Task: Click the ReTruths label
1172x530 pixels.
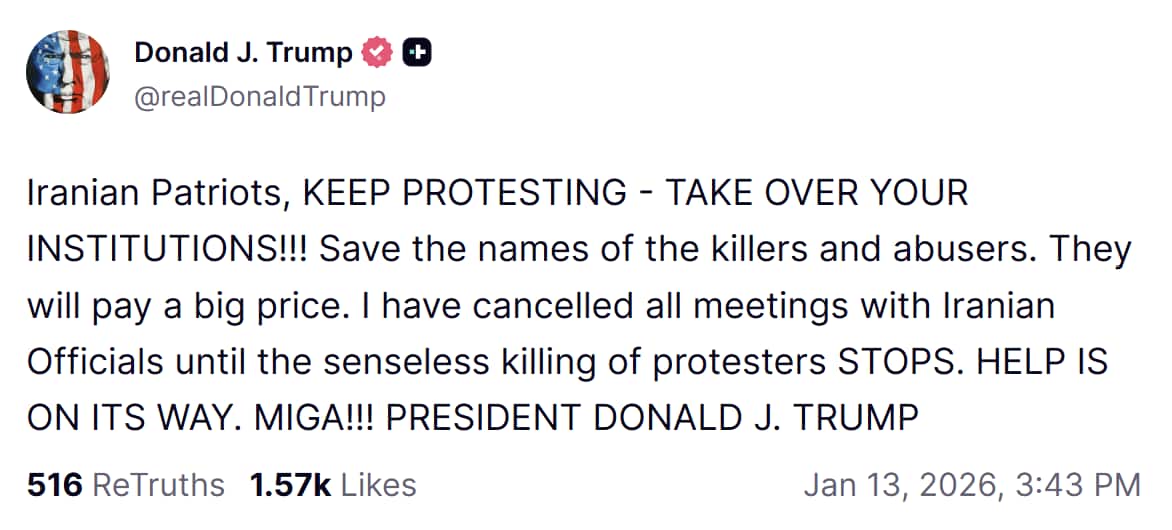Action: click(x=158, y=485)
